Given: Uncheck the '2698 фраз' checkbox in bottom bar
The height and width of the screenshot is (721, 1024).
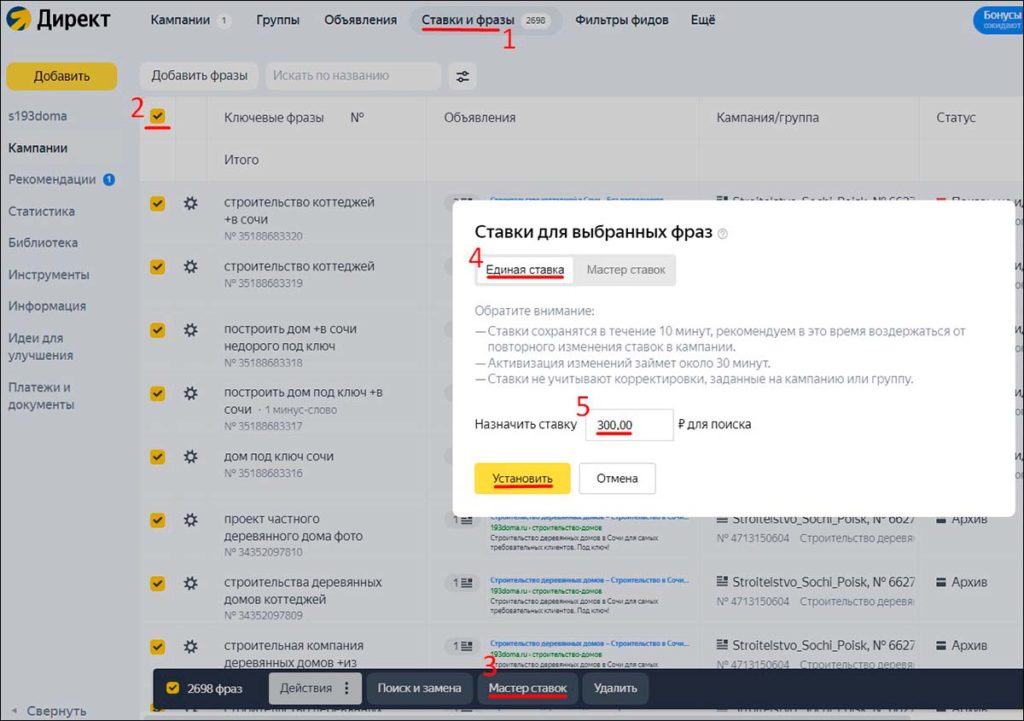Looking at the screenshot, I should tap(172, 688).
